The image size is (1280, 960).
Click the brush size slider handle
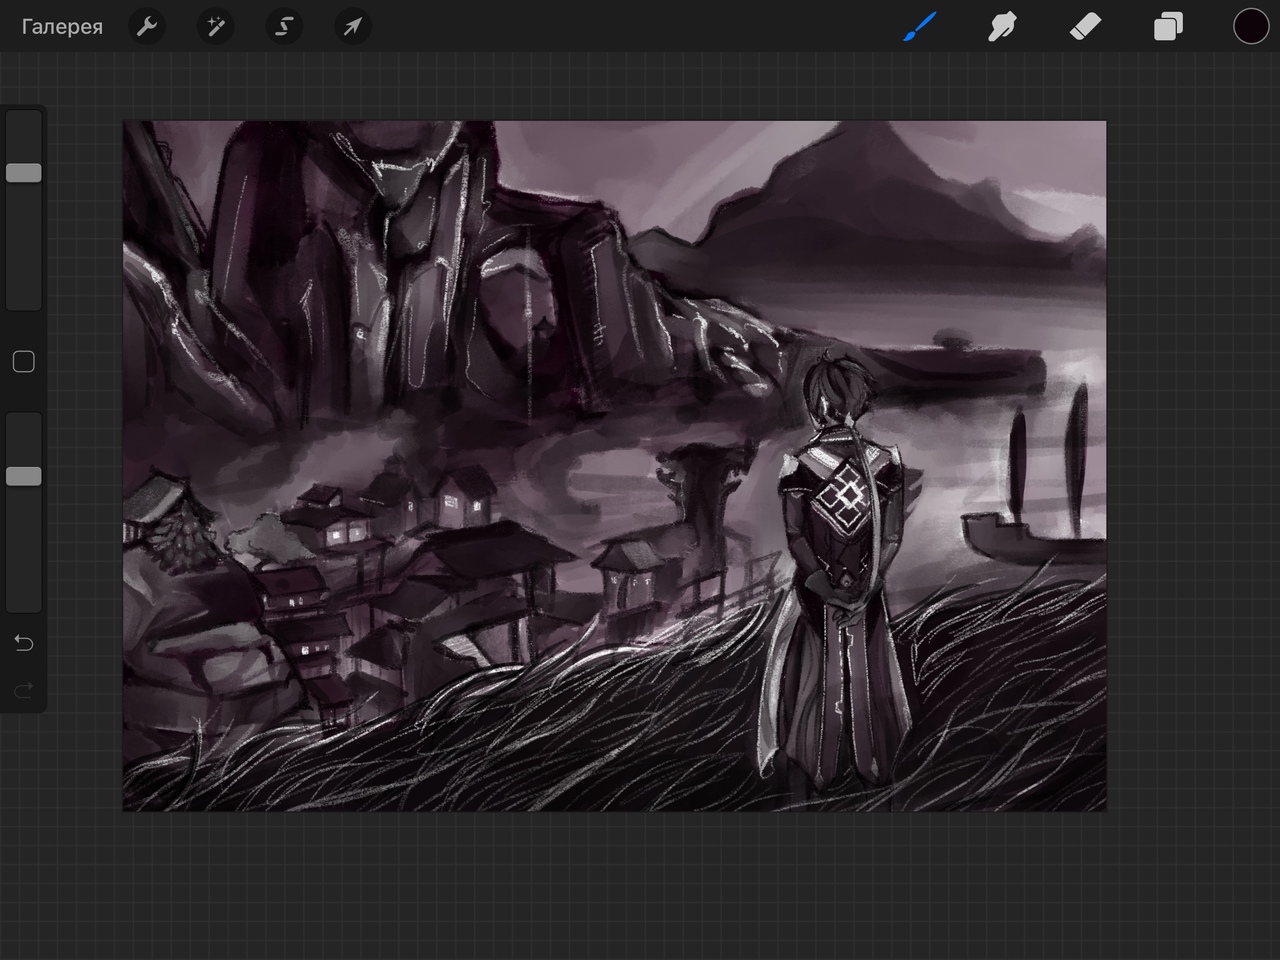(24, 173)
